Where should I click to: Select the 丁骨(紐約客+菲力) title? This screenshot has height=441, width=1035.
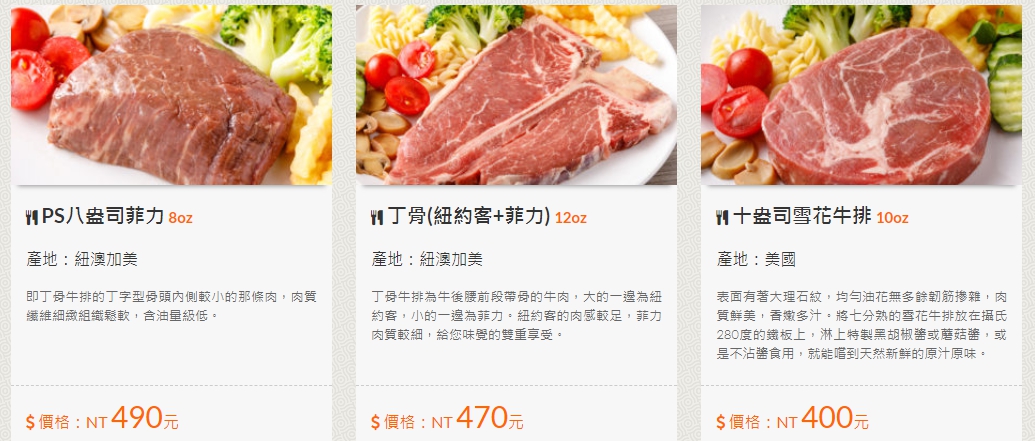tap(469, 216)
